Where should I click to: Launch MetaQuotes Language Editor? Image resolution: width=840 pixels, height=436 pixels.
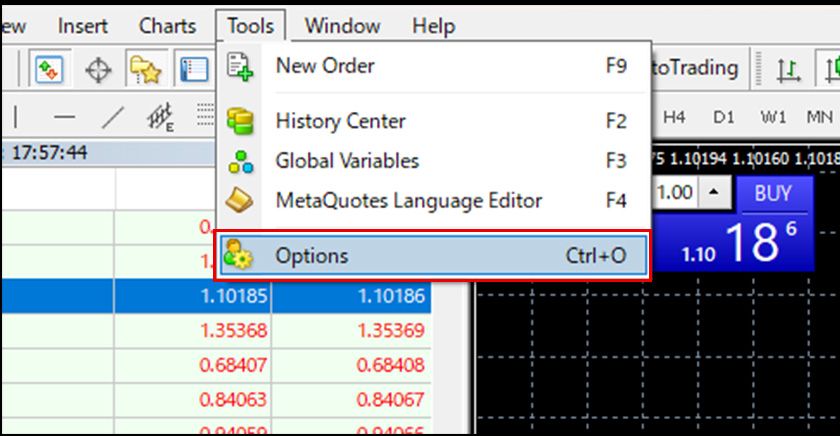(431, 200)
